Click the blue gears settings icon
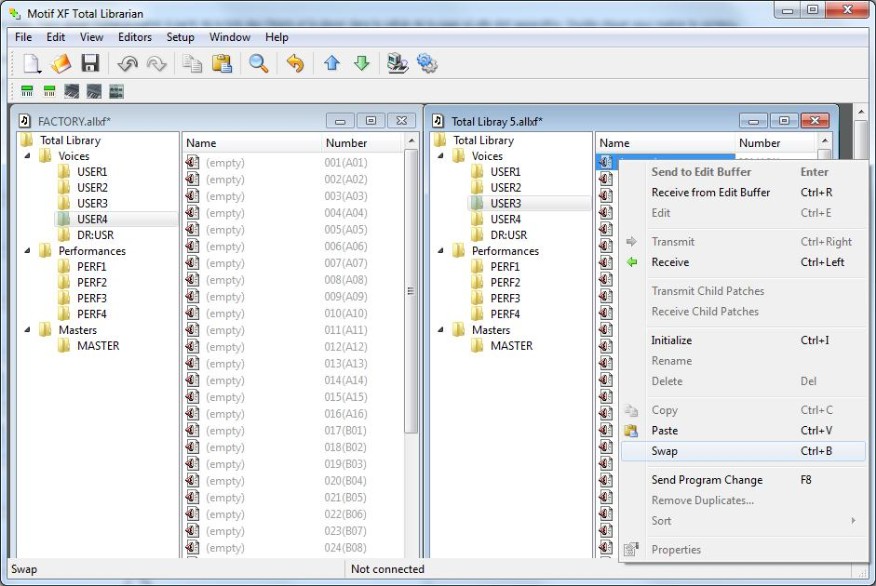Viewport: 876px width, 586px height. (427, 64)
